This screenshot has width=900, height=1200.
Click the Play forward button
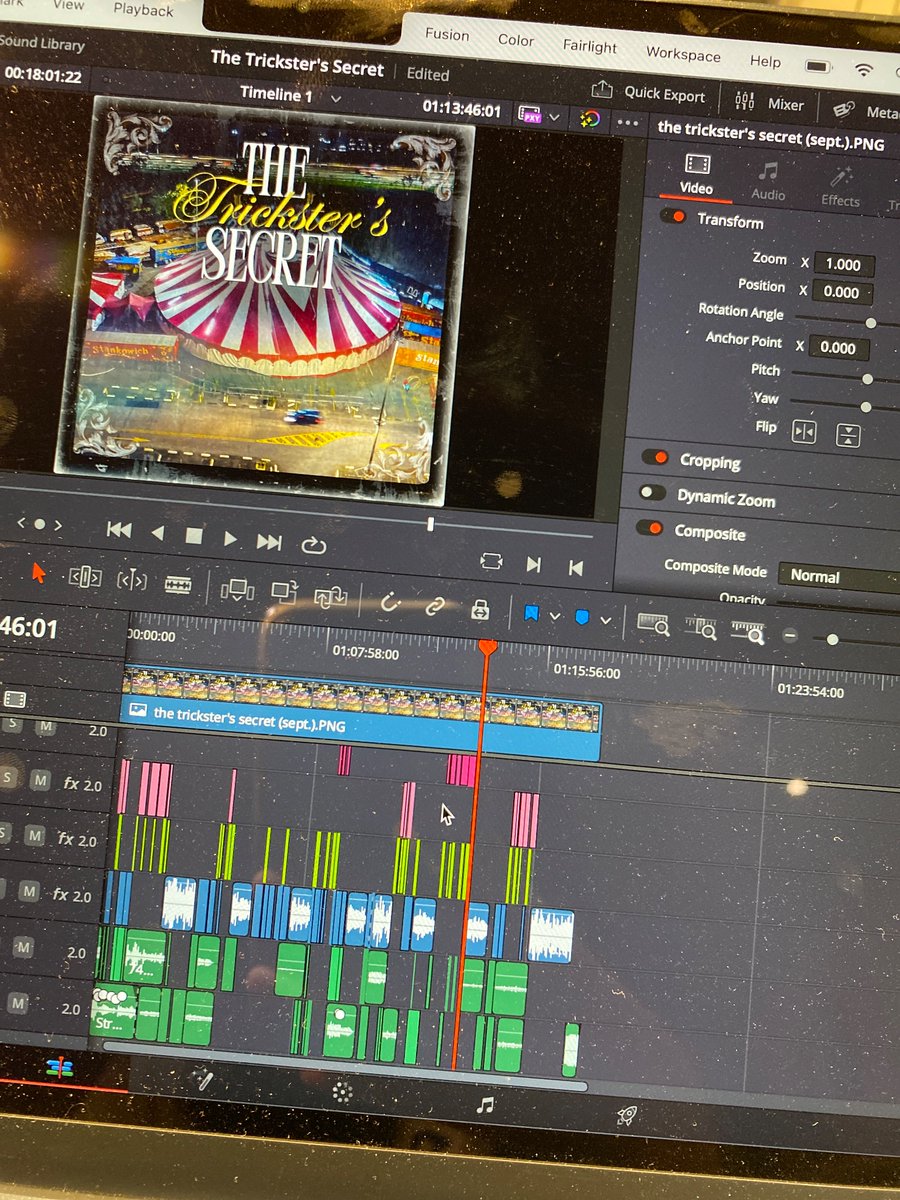[x=230, y=538]
